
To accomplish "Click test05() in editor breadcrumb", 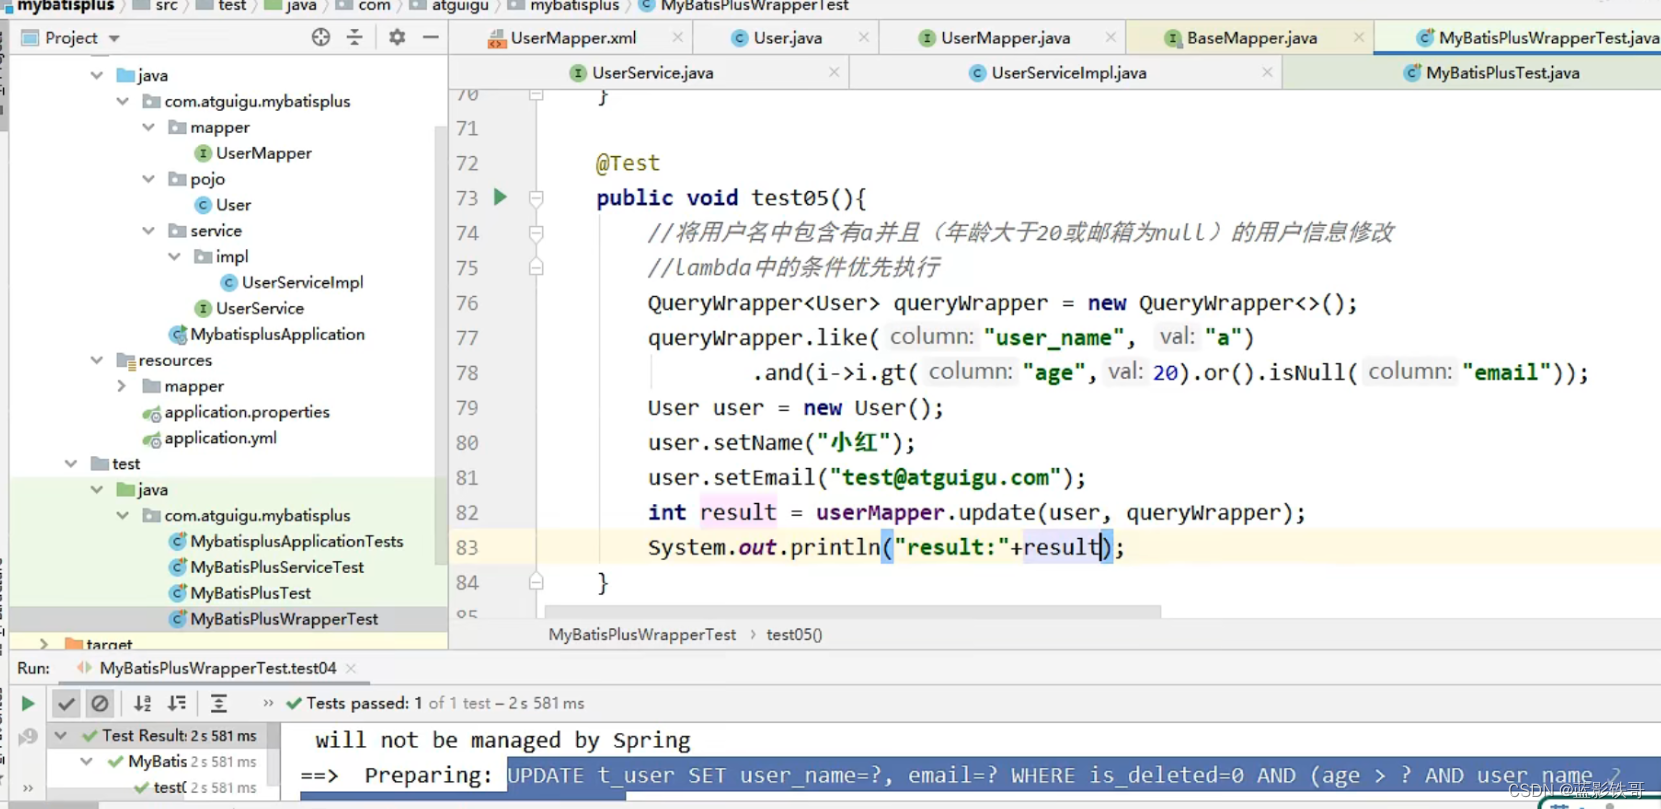I will coord(794,634).
